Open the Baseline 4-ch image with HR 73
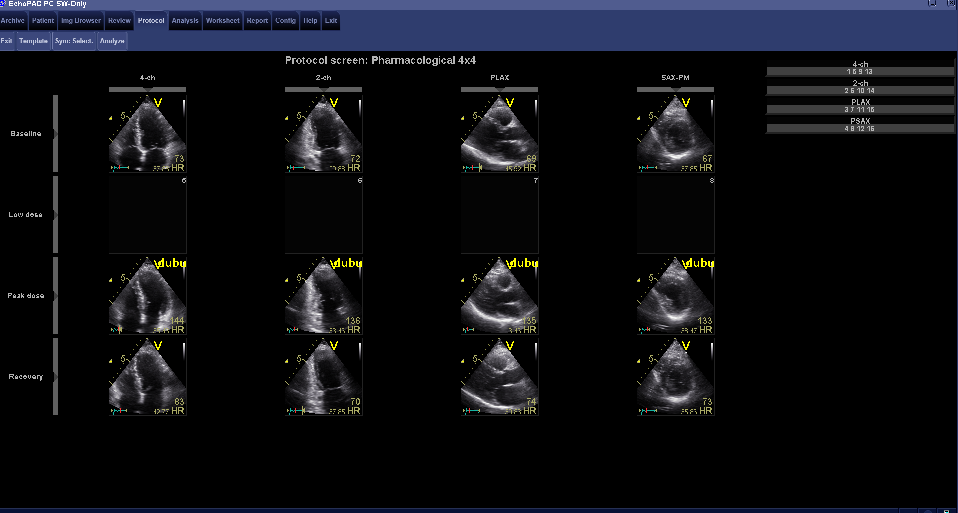This screenshot has width=958, height=513. click(x=147, y=134)
